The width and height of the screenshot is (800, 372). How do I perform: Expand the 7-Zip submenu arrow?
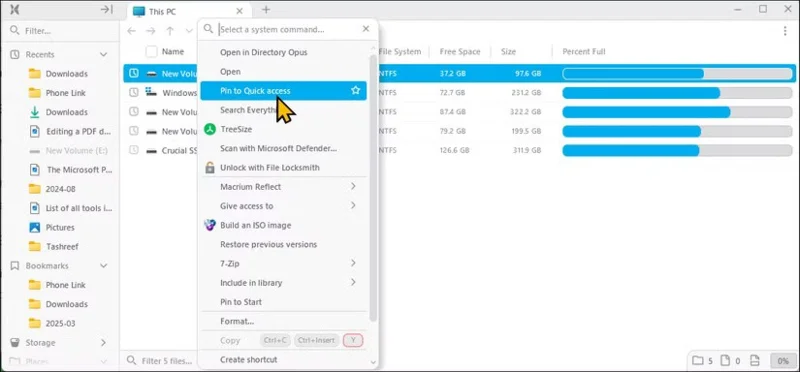tap(353, 263)
